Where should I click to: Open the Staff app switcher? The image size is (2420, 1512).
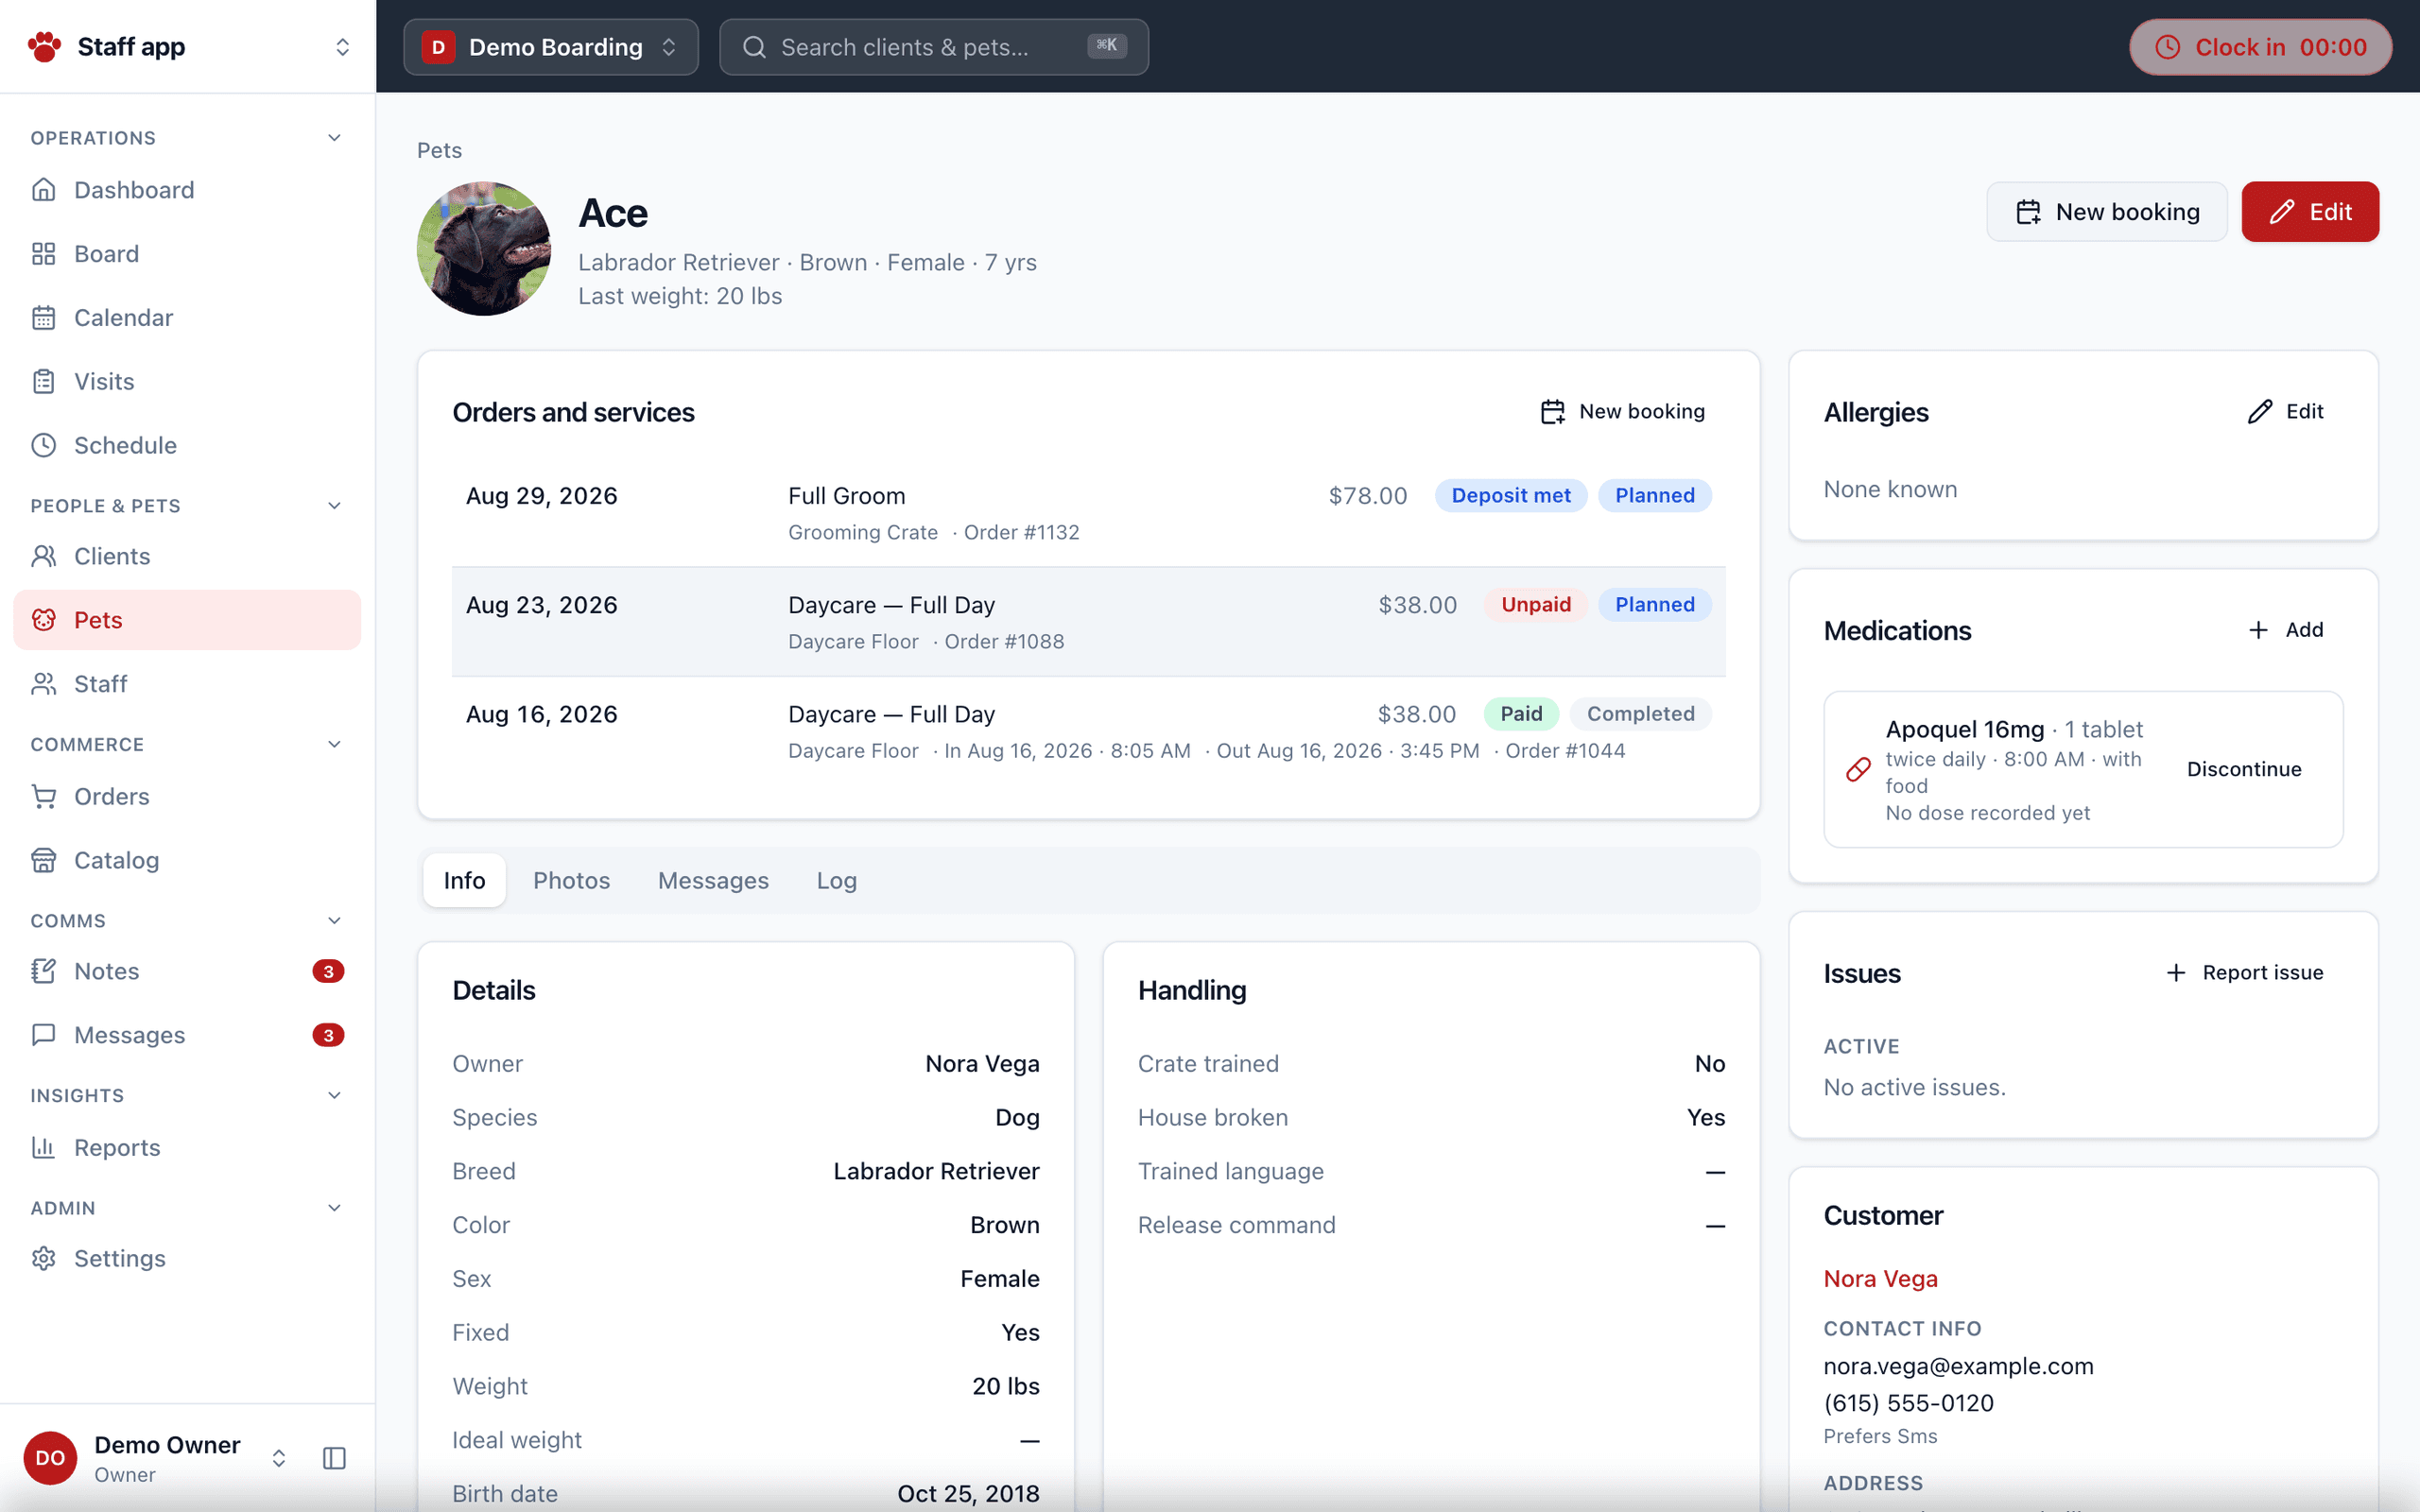[x=188, y=47]
